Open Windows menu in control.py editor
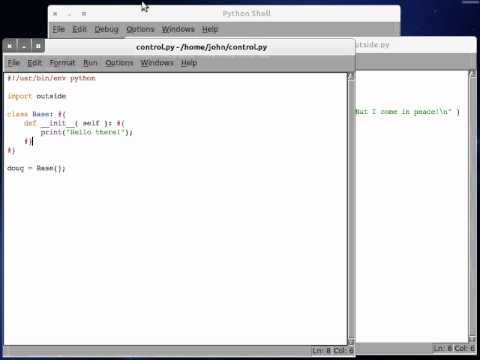Image resolution: width=480 pixels, height=360 pixels. 157,63
